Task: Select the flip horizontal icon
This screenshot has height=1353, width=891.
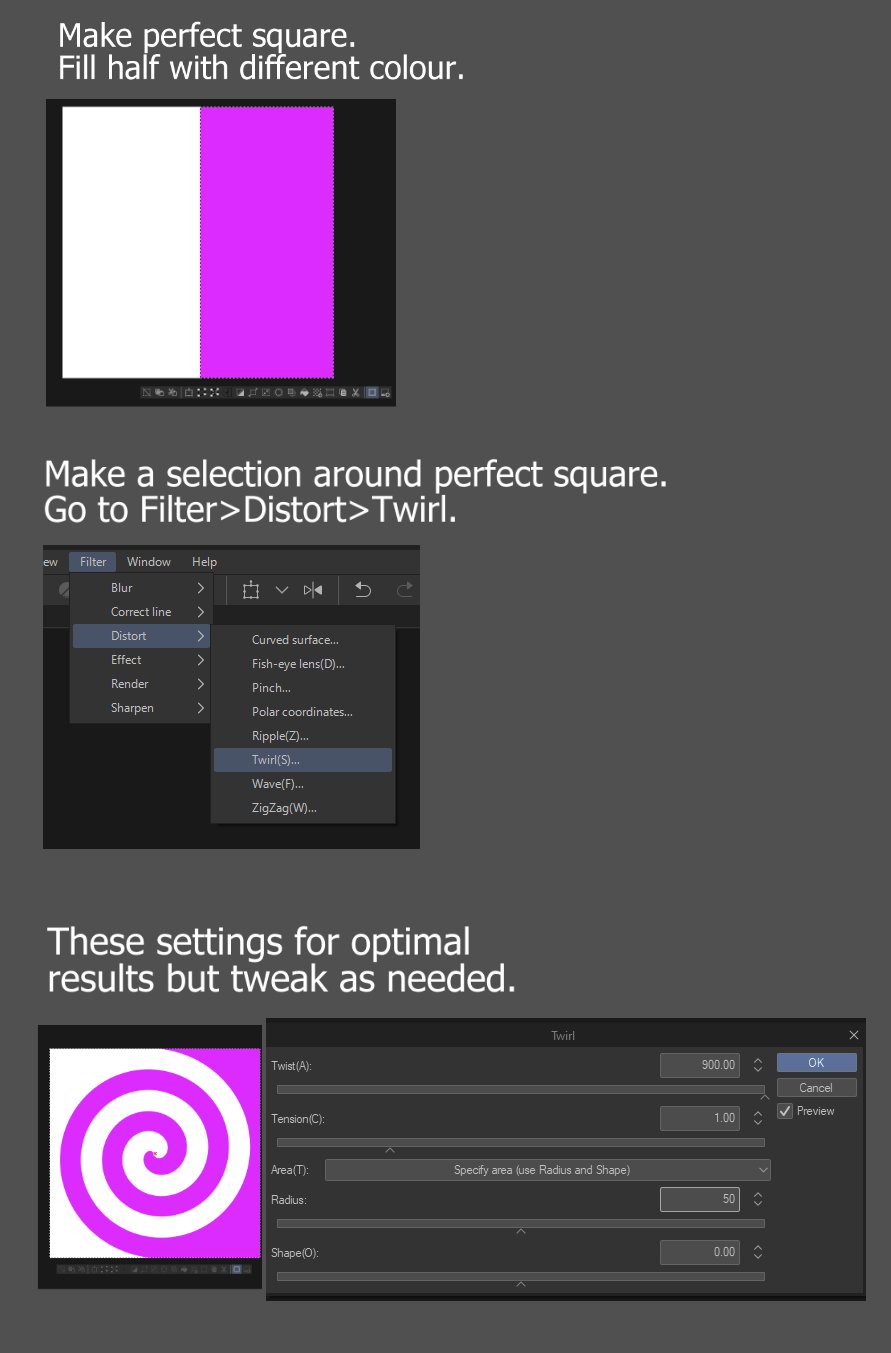Action: pyautogui.click(x=313, y=590)
